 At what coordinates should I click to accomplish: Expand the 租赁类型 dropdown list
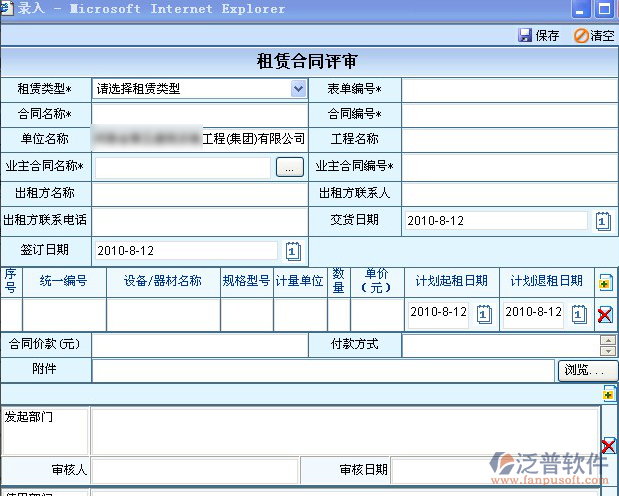tap(298, 88)
